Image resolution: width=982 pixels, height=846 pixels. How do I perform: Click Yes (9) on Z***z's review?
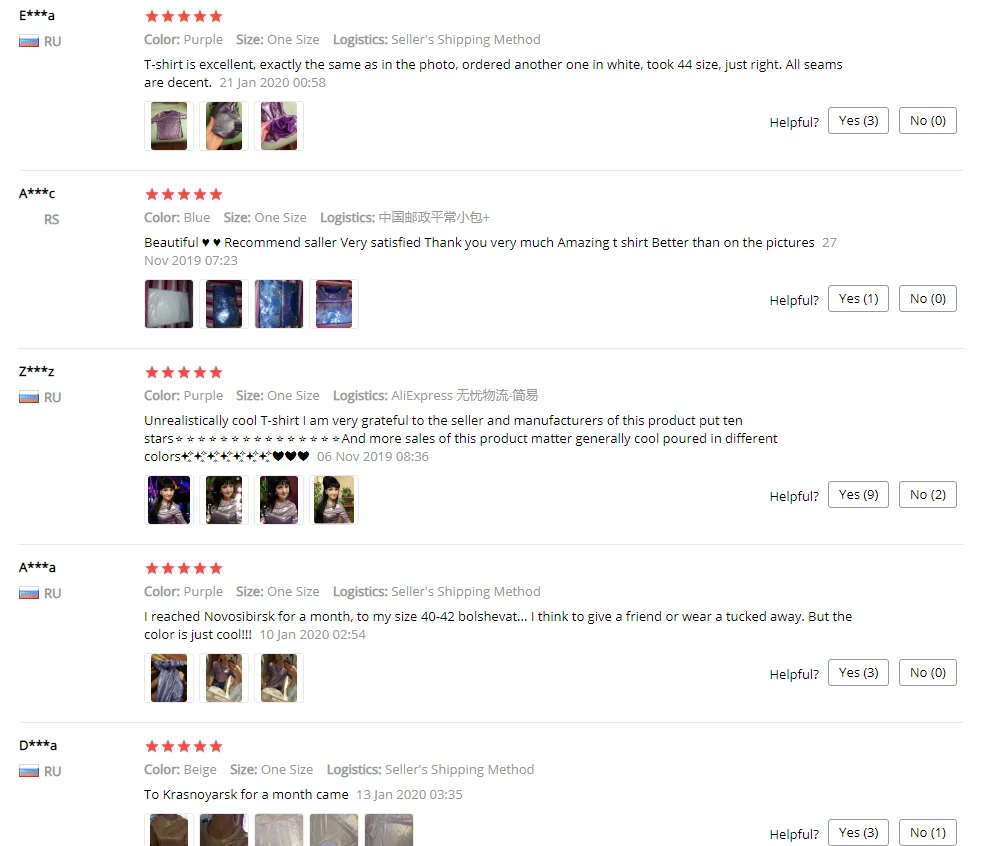858,495
